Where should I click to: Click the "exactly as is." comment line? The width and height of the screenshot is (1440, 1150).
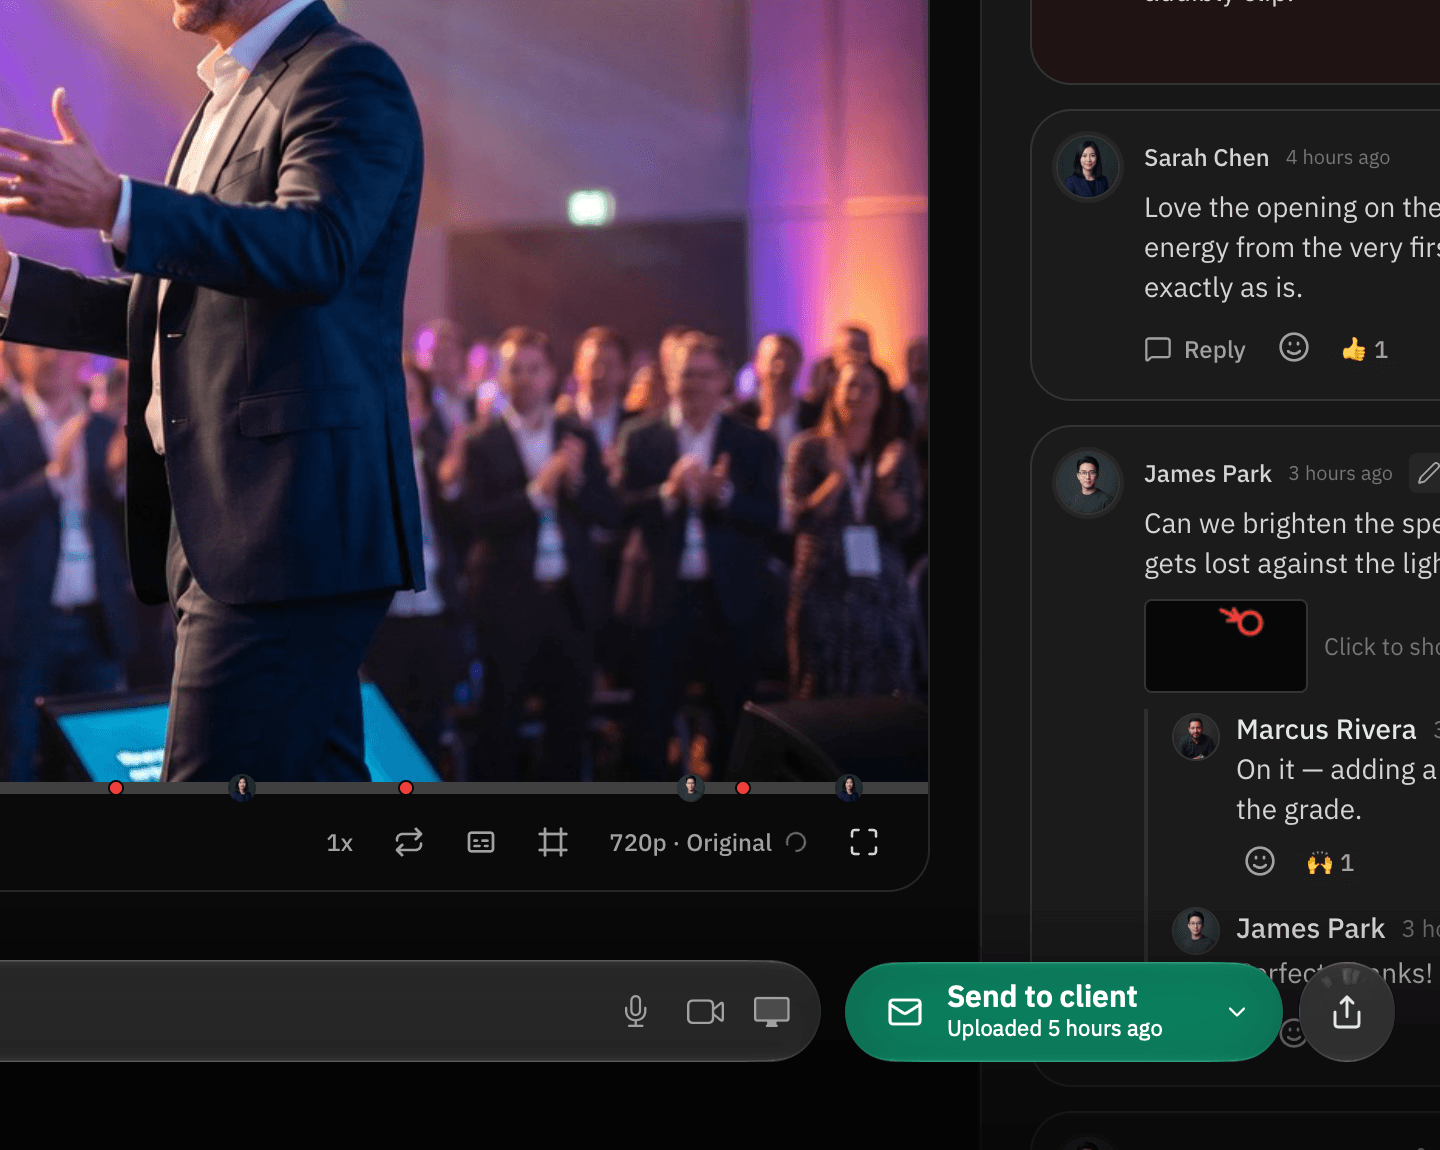[1223, 288]
